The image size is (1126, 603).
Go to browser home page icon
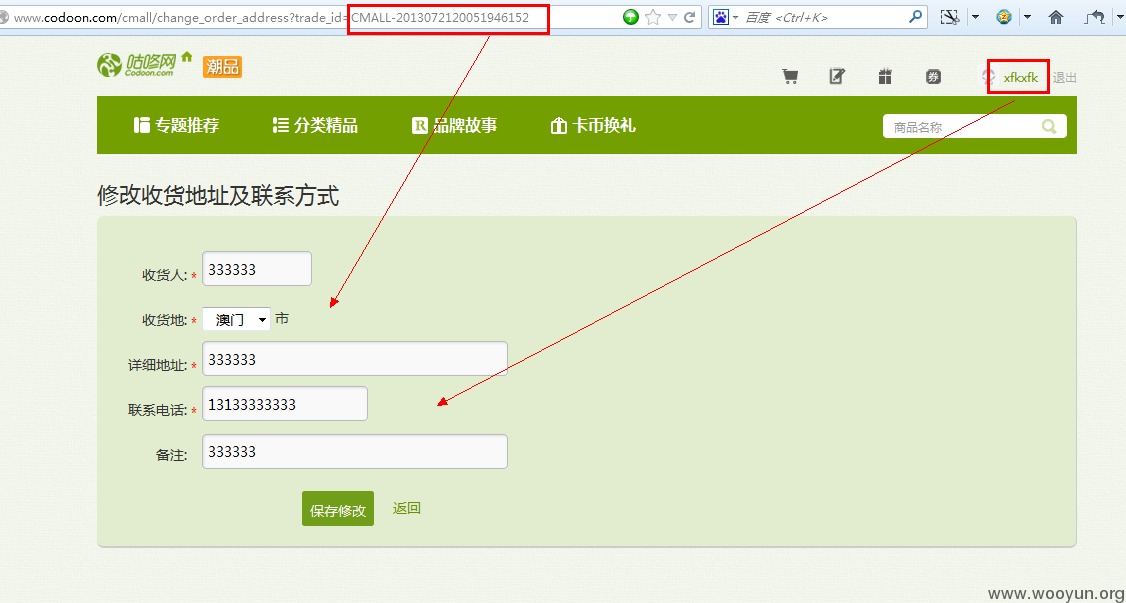click(1056, 17)
